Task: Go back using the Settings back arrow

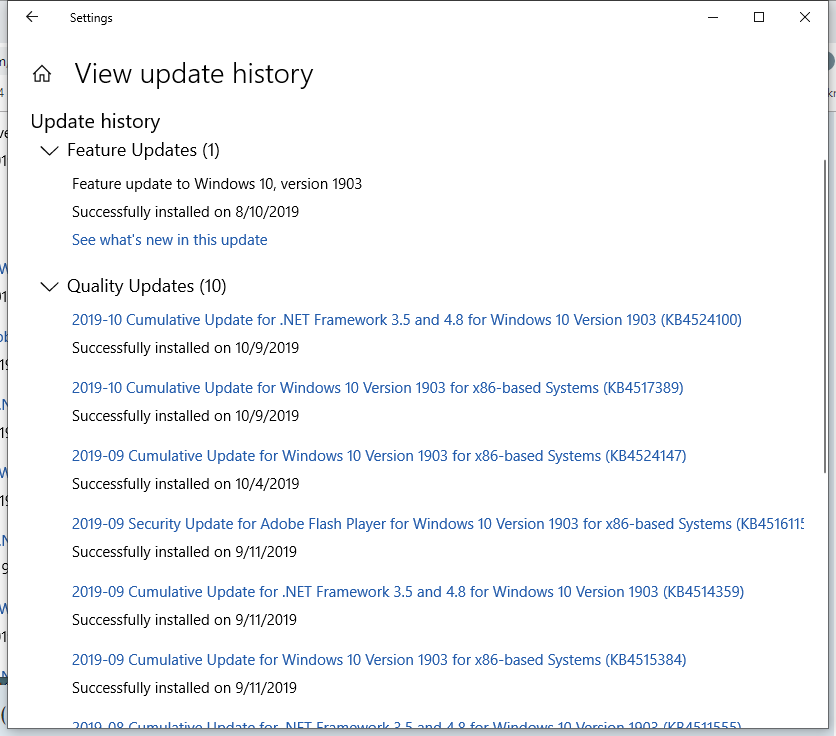Action: (x=32, y=17)
